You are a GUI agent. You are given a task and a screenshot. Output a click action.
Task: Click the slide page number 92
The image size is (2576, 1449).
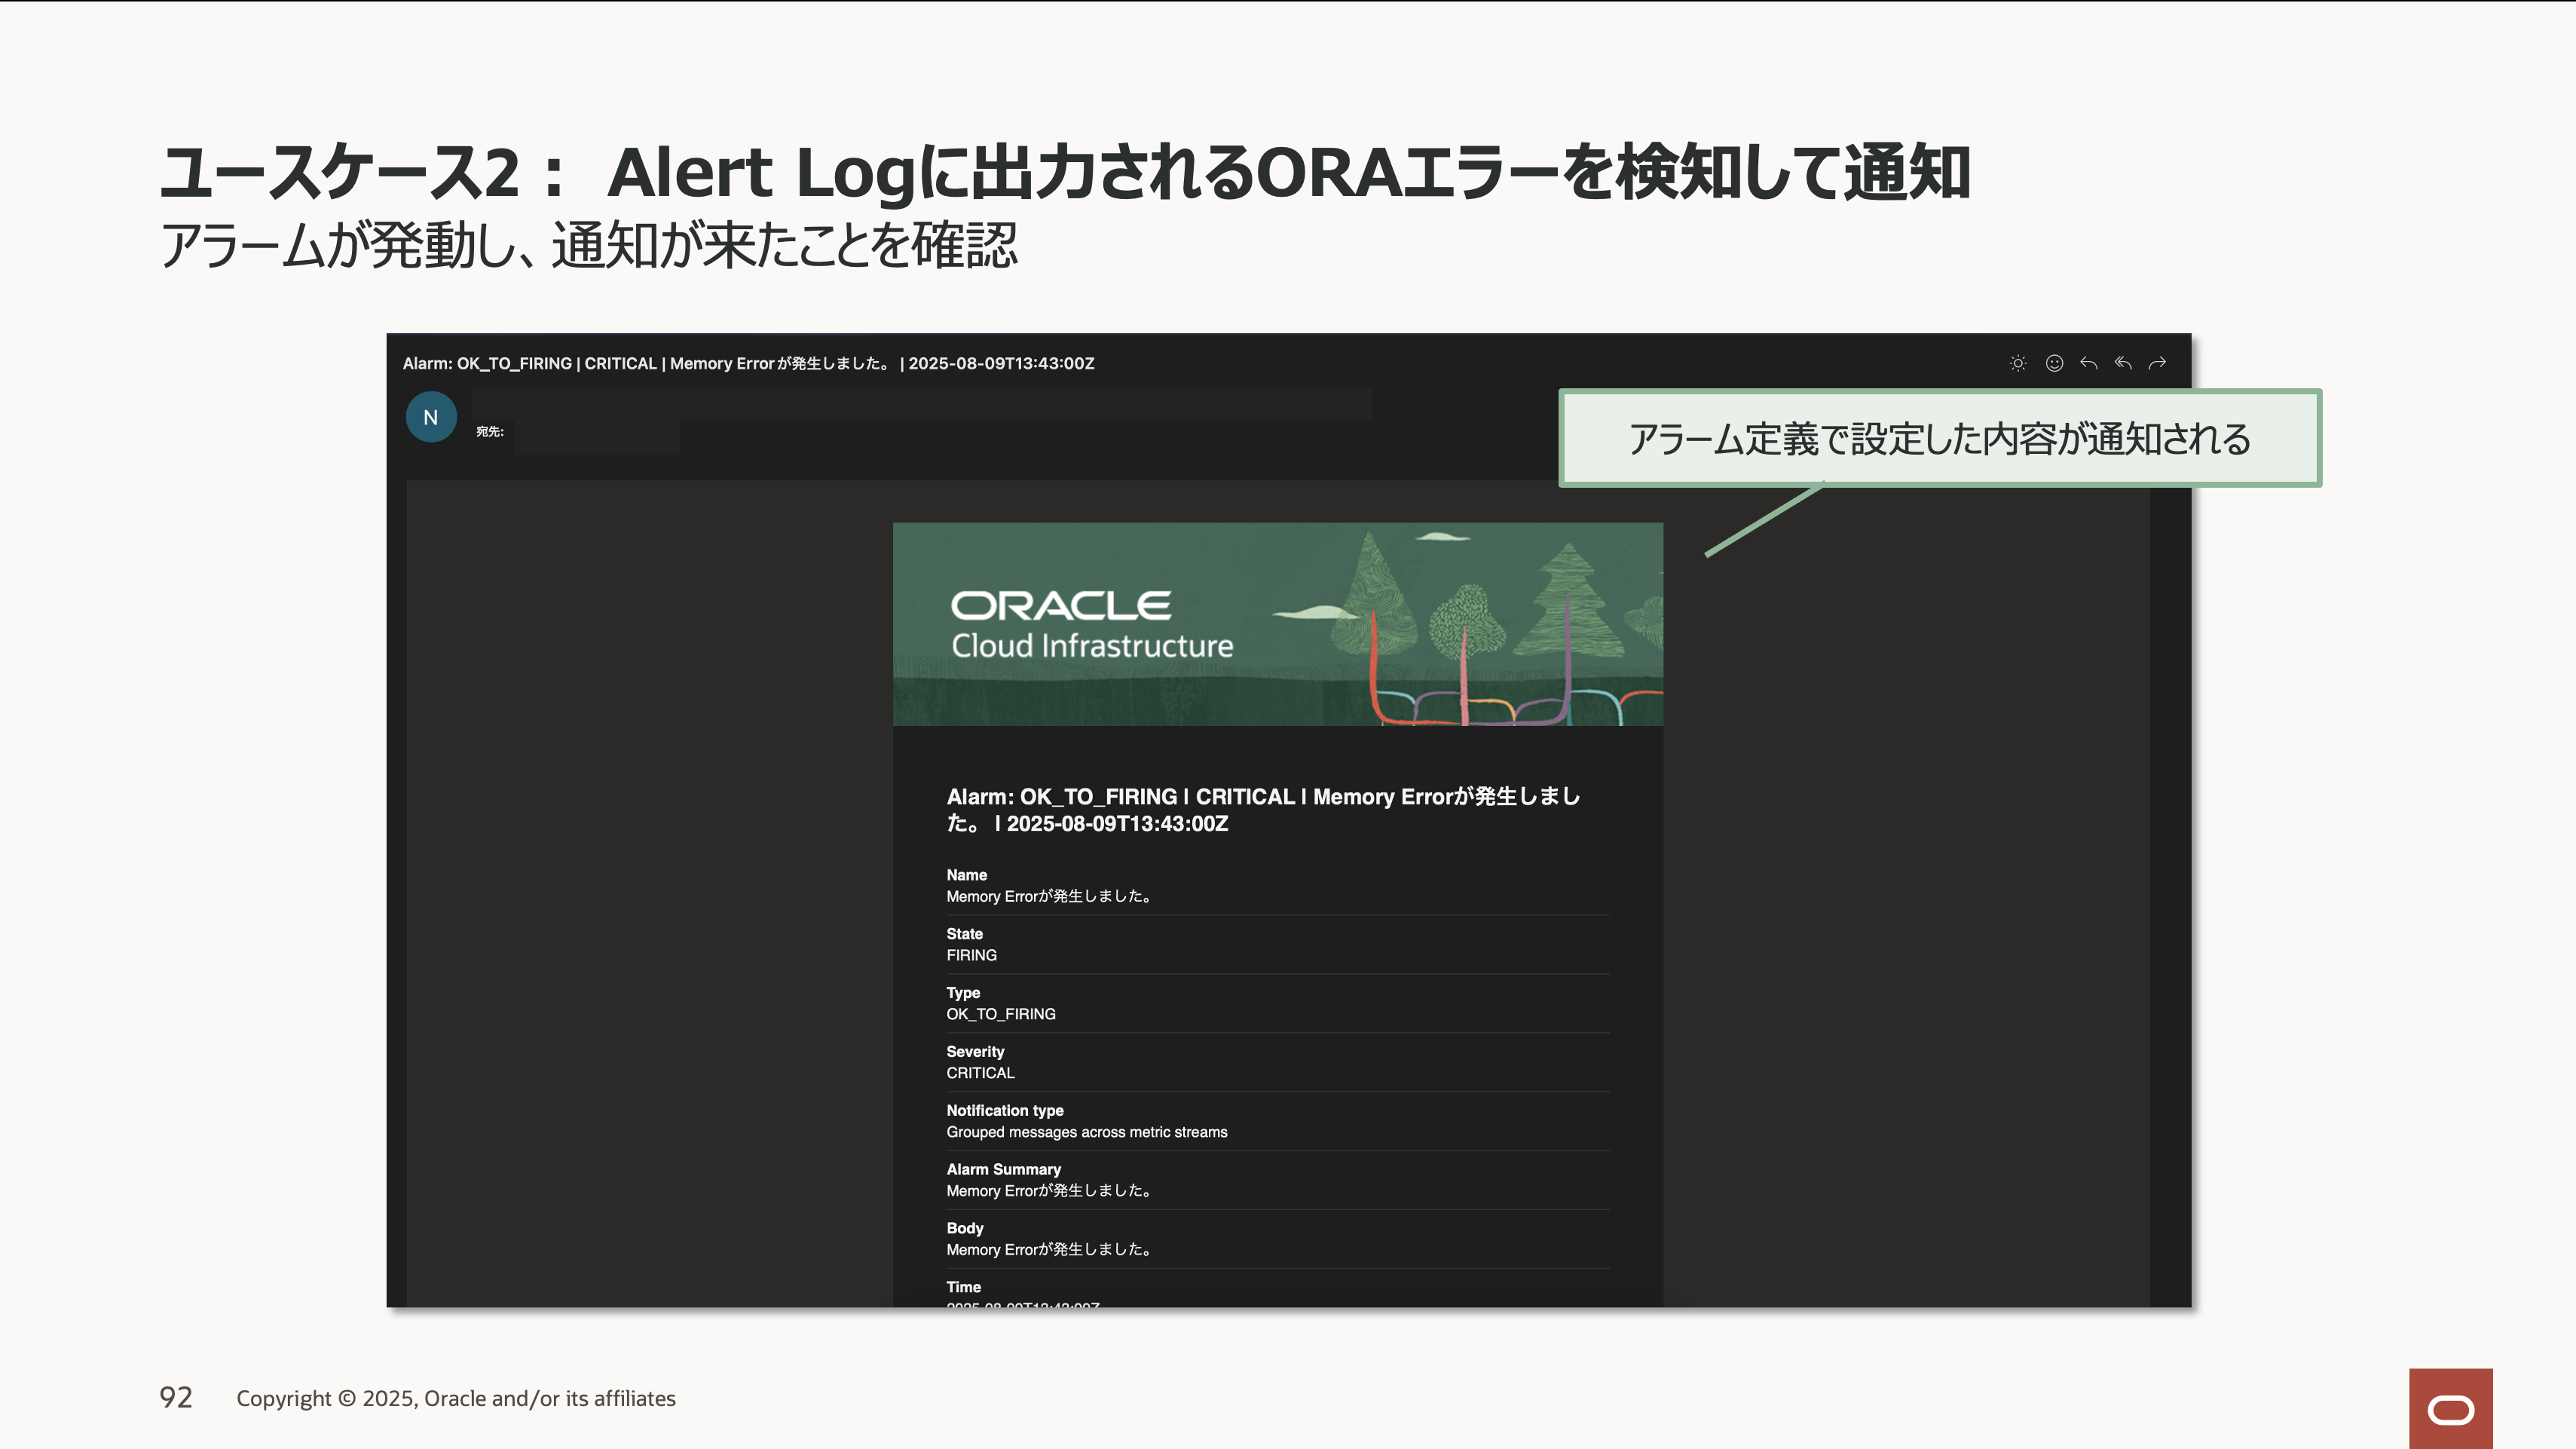[x=176, y=1397]
